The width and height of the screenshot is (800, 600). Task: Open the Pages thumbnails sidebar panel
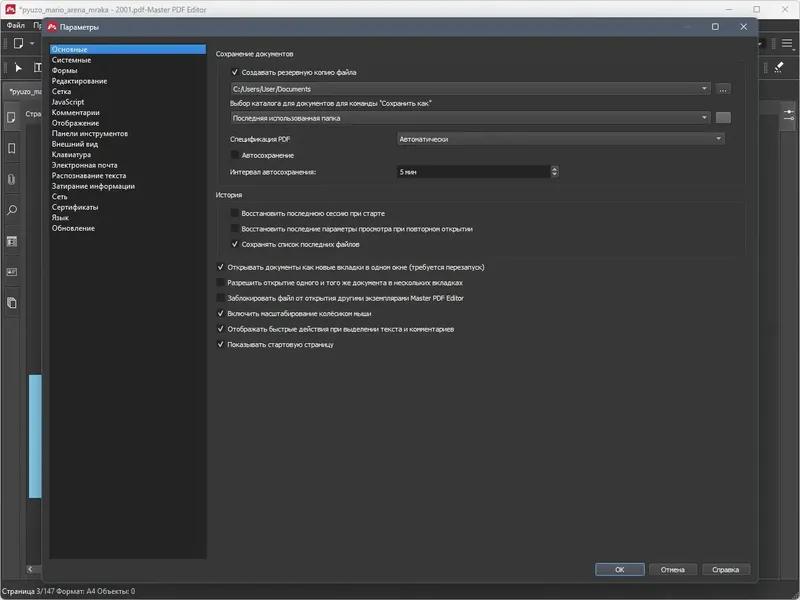coord(12,118)
